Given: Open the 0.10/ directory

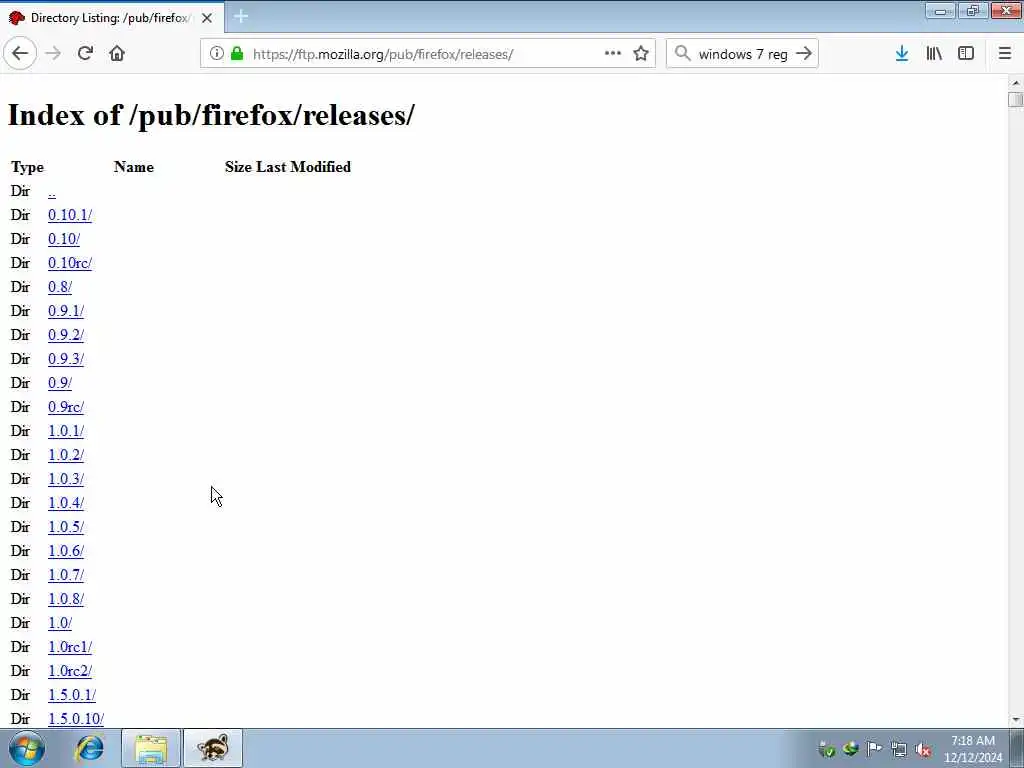Looking at the screenshot, I should (64, 240).
